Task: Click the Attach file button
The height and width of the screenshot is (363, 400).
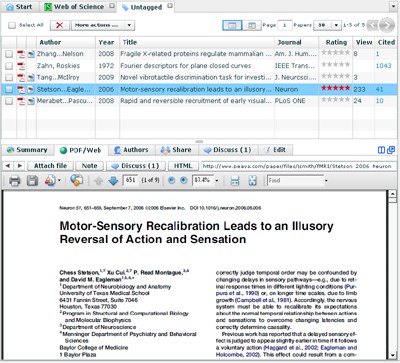Action: tap(50, 166)
